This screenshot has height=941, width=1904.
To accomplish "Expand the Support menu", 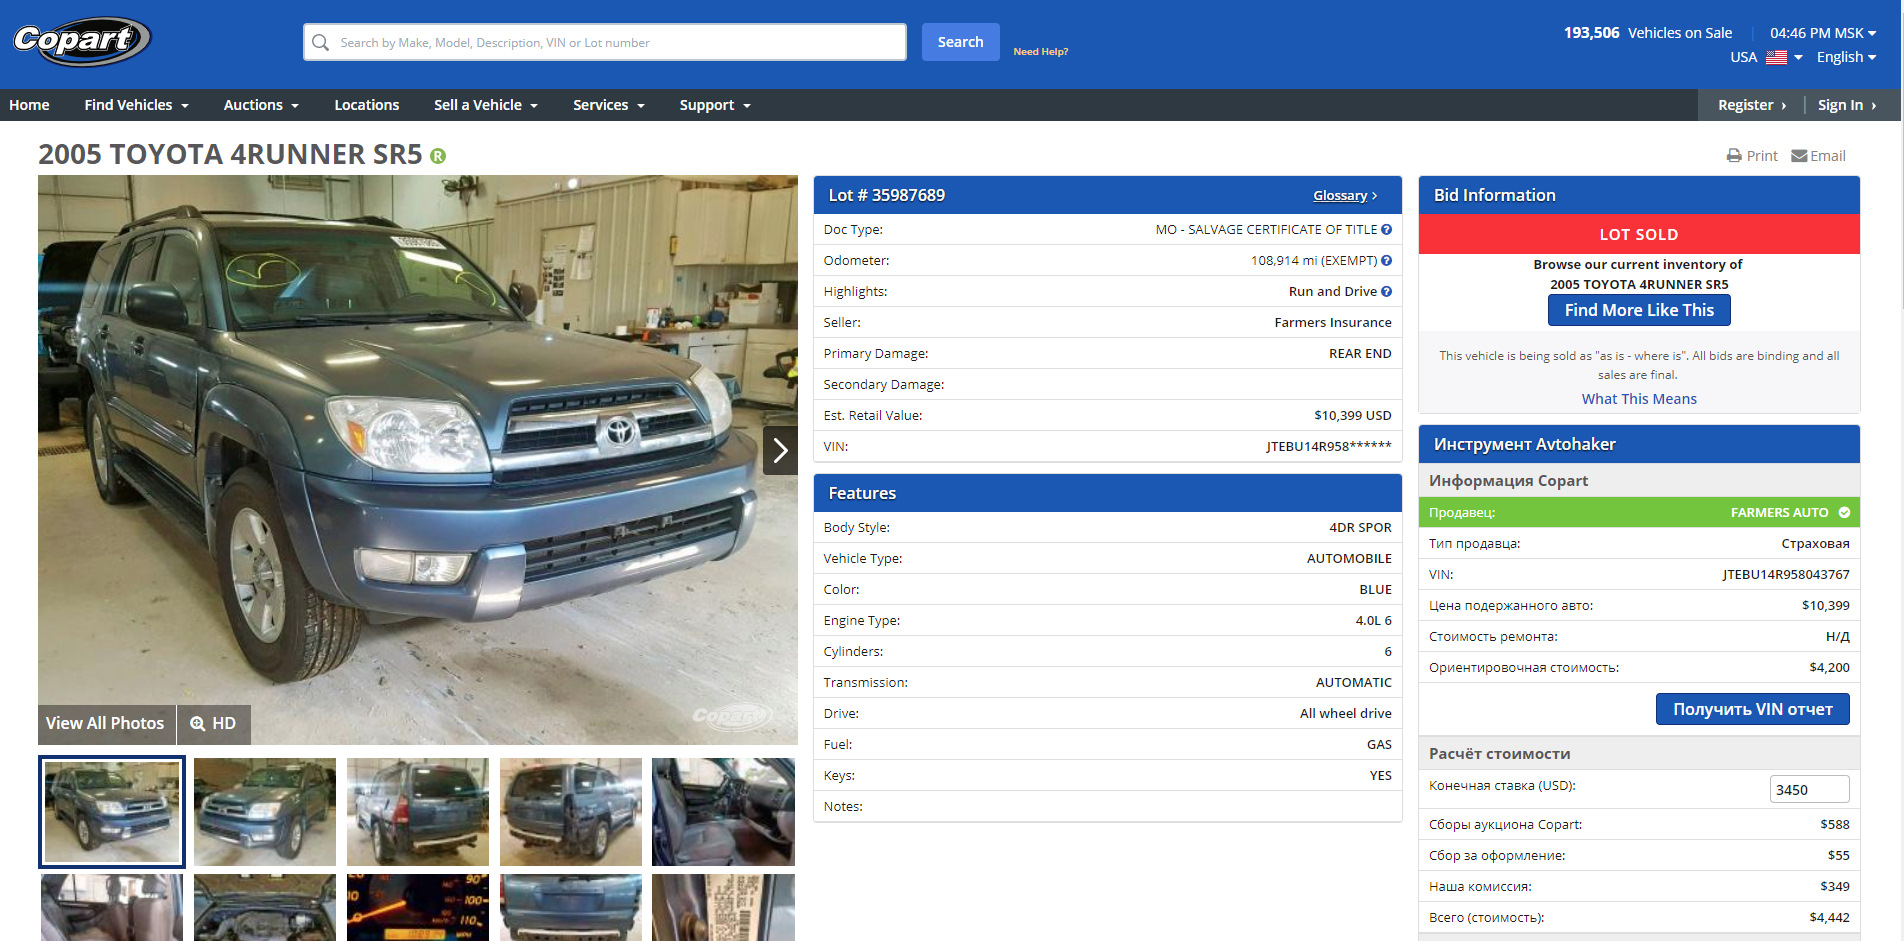I will [715, 105].
